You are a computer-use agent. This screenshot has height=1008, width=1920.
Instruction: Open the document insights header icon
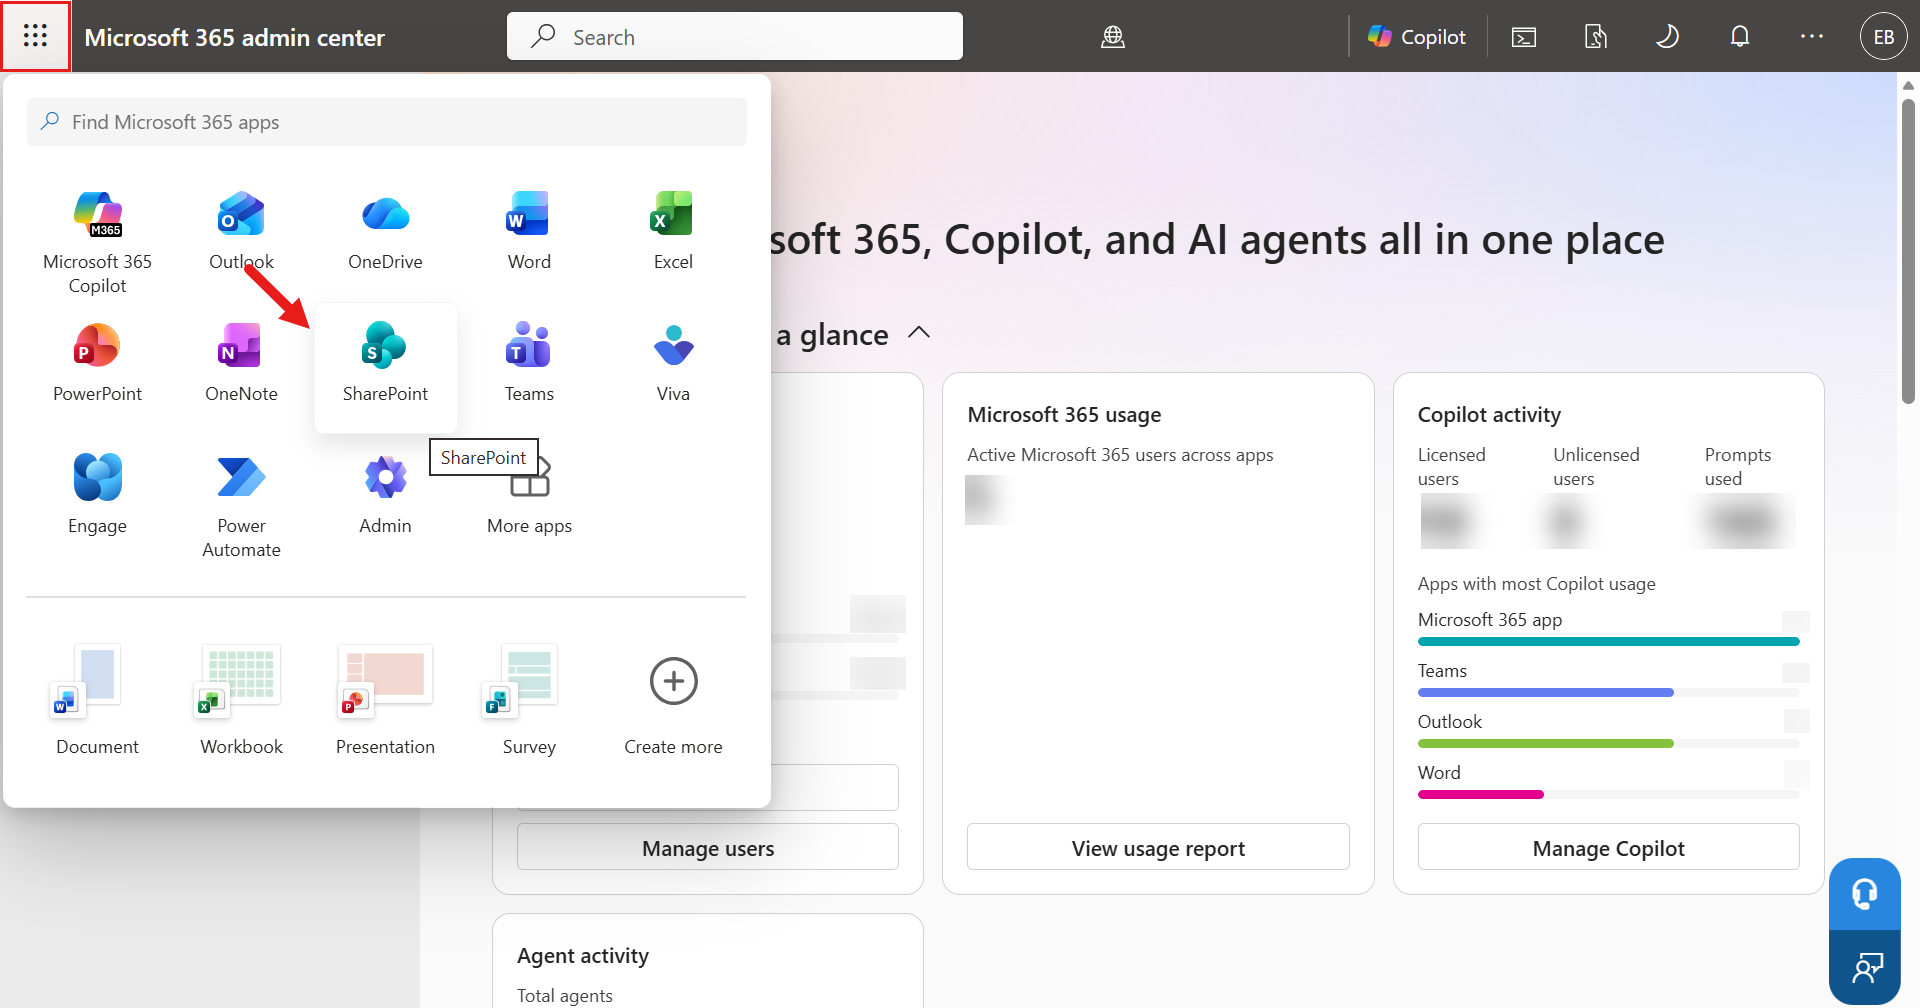[x=1596, y=37]
